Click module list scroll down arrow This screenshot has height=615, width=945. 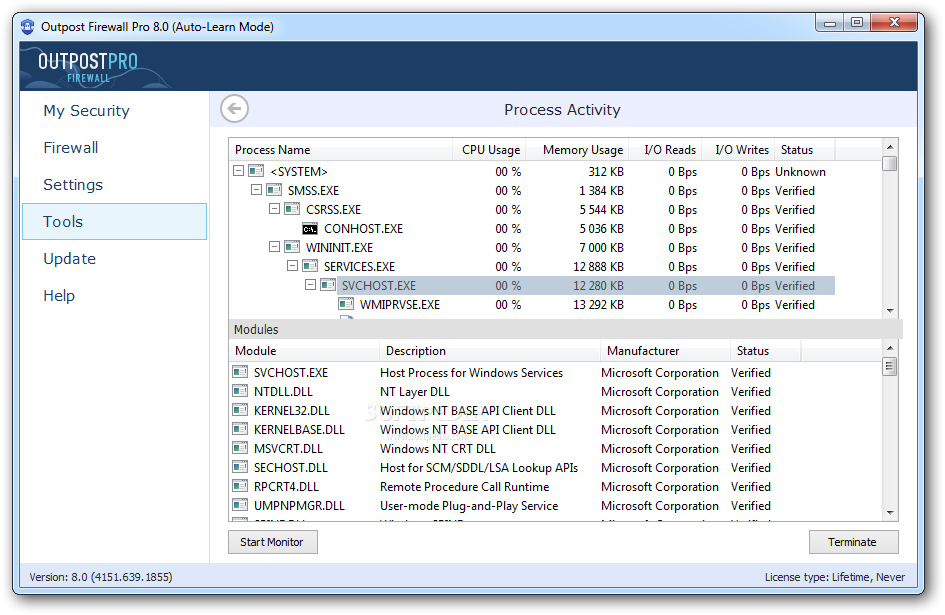890,512
